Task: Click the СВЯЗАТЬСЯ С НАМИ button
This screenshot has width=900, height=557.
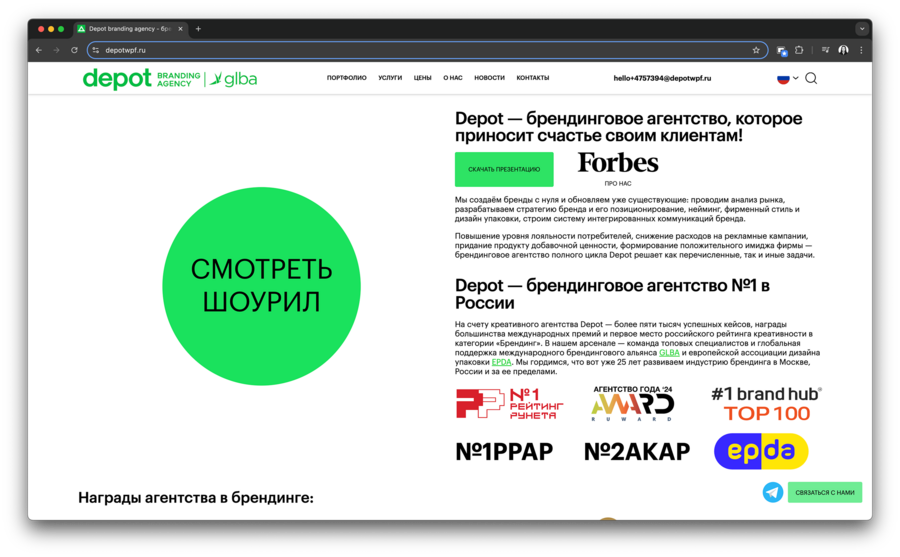Action: (x=824, y=492)
